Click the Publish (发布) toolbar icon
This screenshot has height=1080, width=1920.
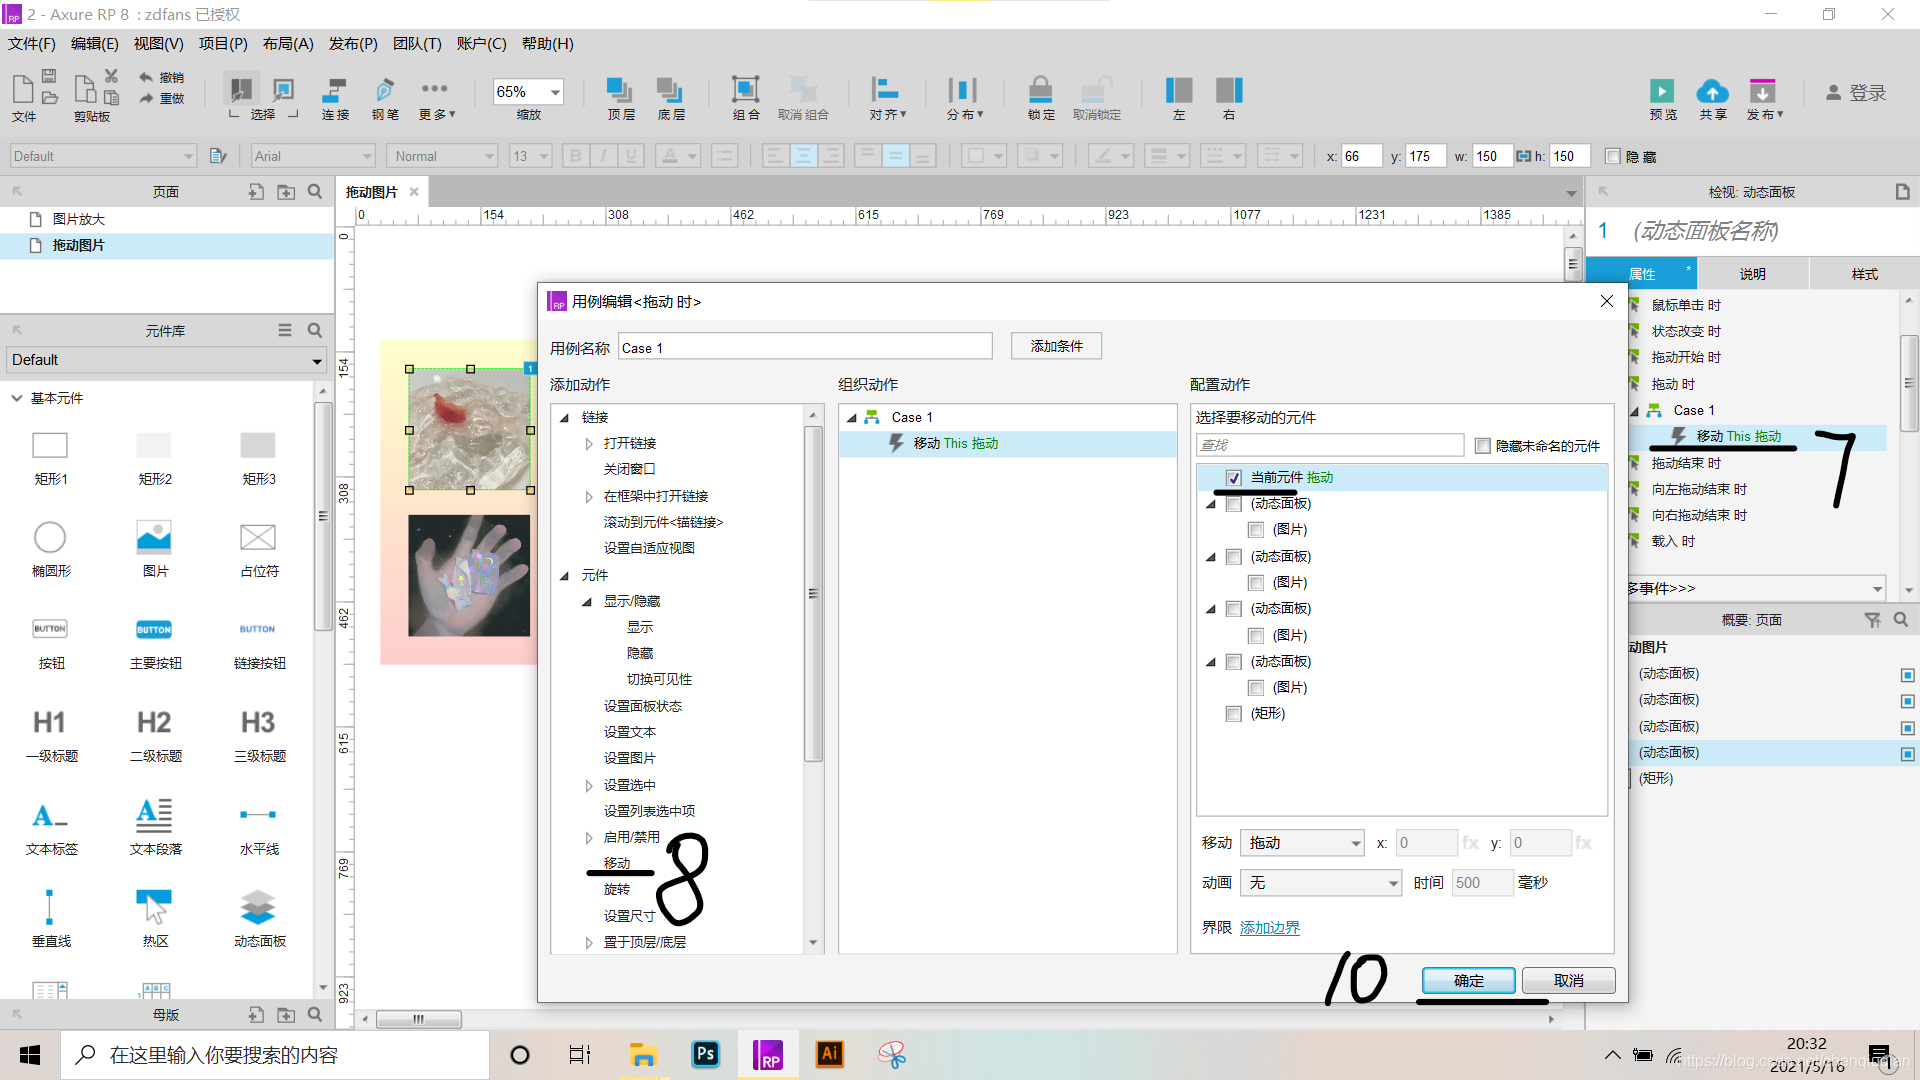tap(1762, 91)
